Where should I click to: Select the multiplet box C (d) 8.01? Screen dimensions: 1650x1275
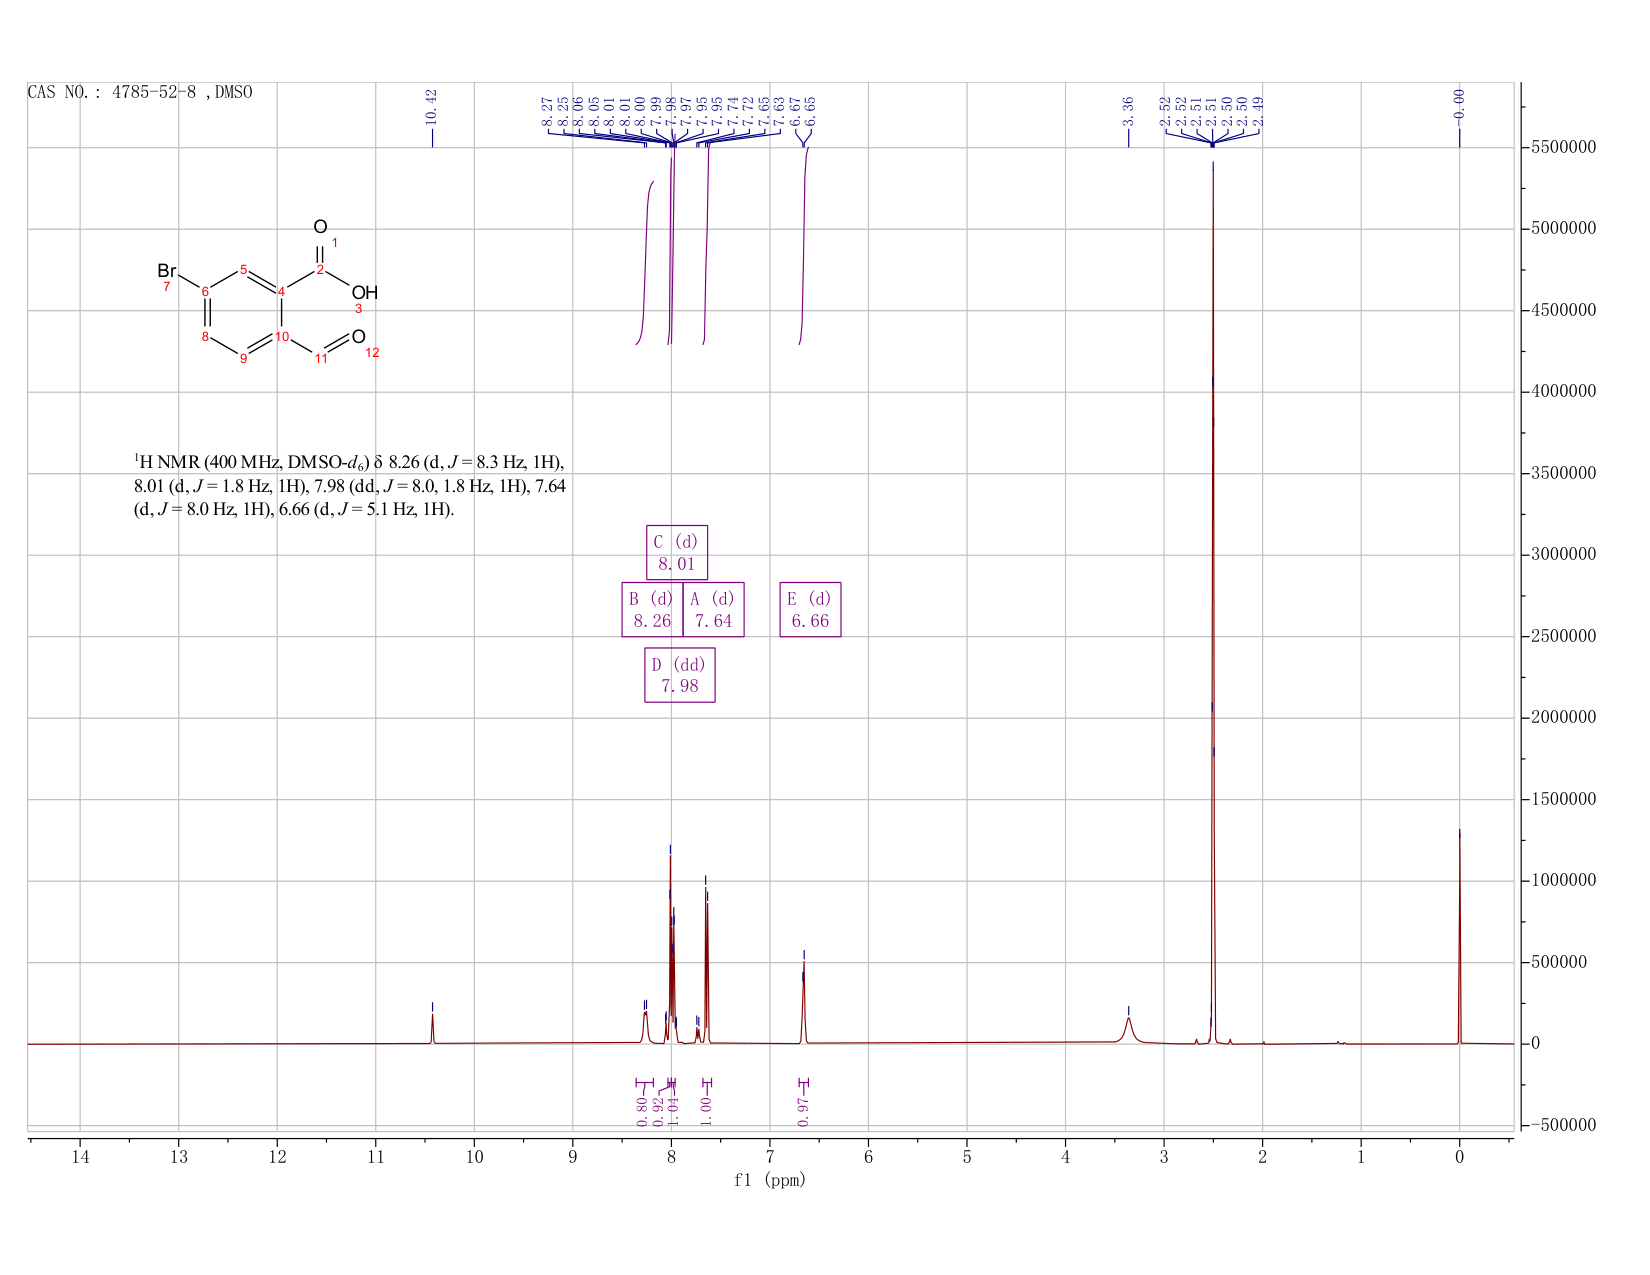677,552
